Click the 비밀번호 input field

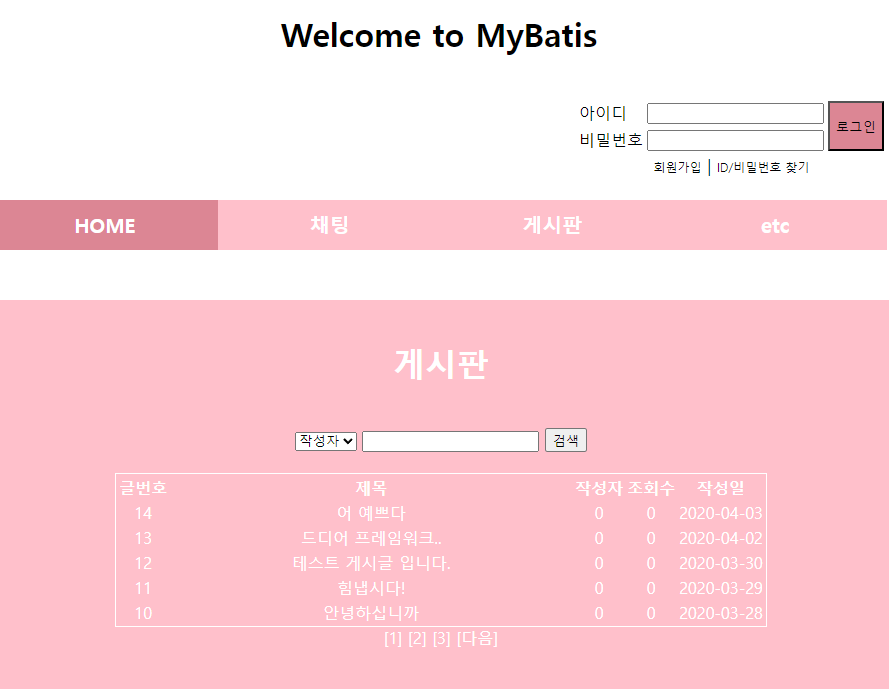(x=735, y=140)
